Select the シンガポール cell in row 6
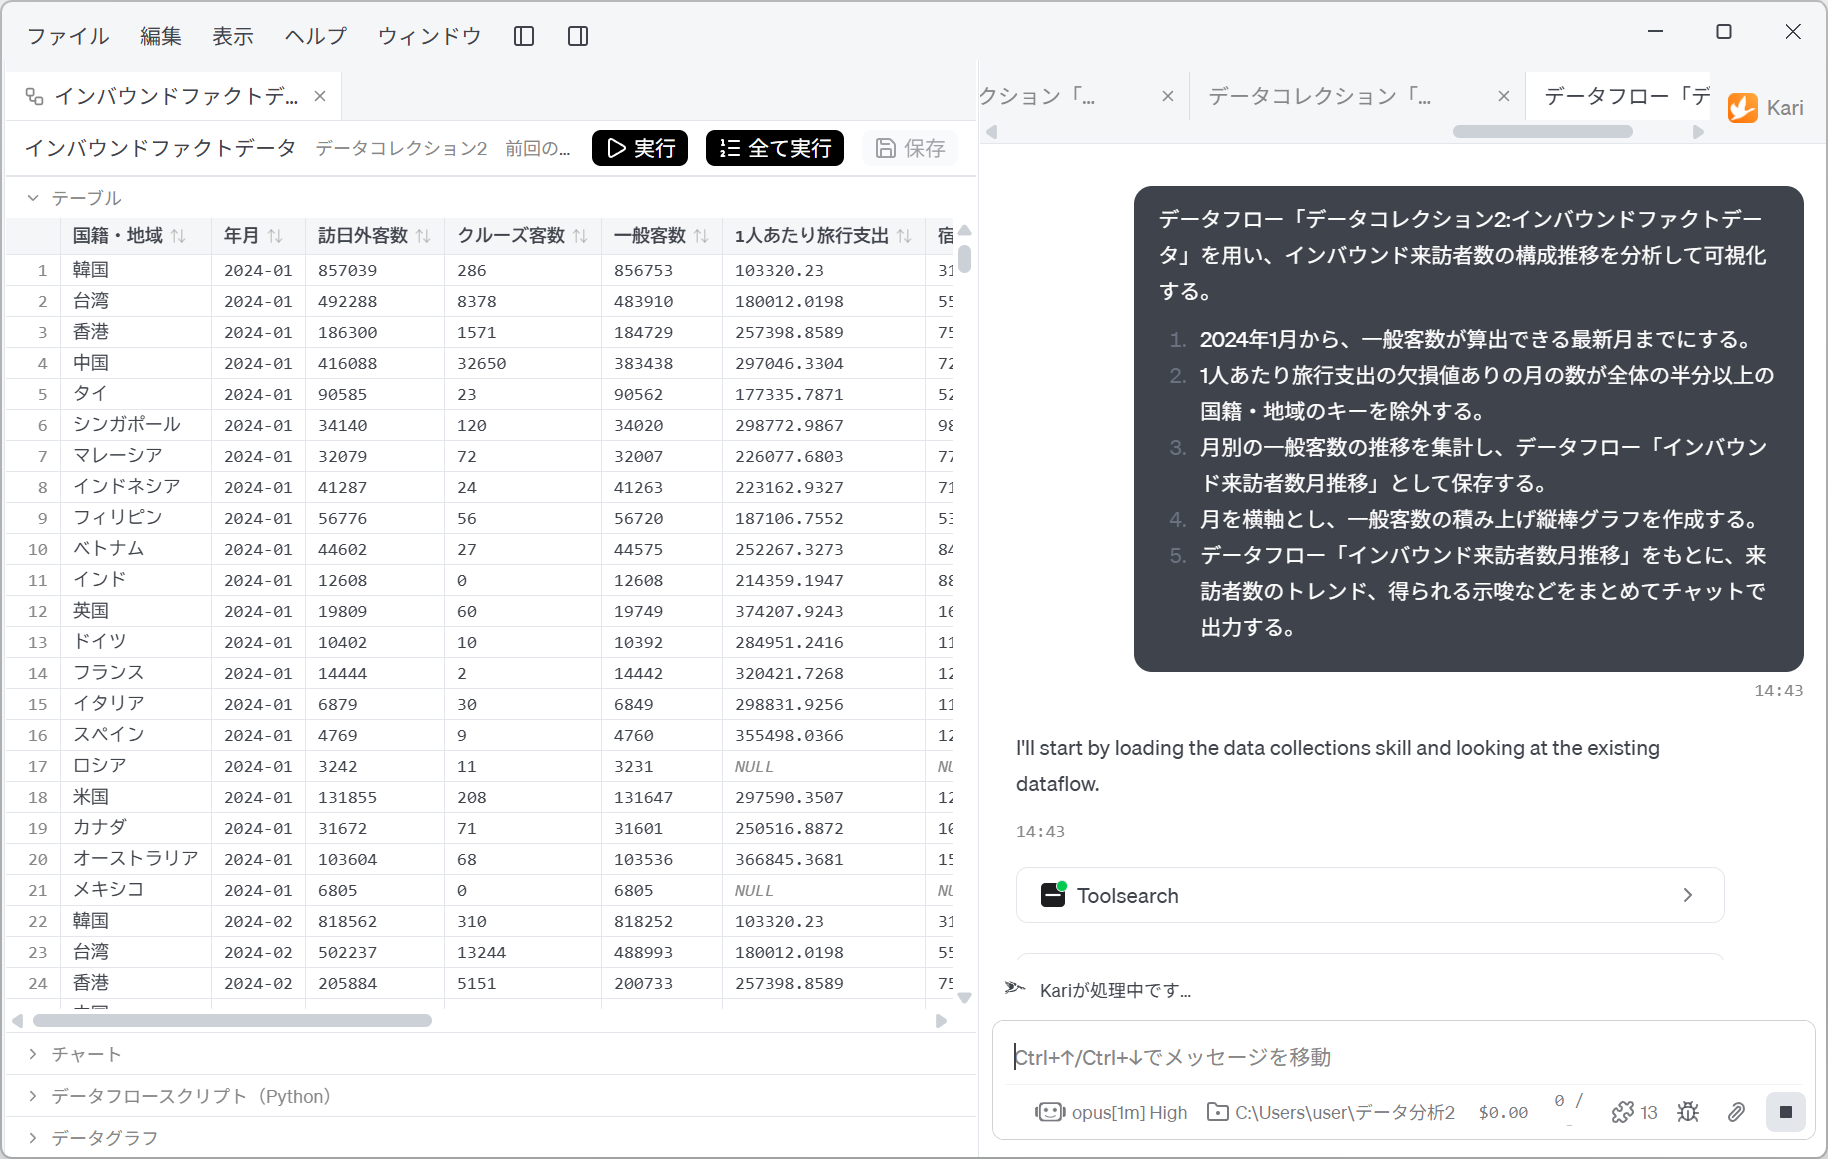This screenshot has width=1828, height=1159. [136, 425]
